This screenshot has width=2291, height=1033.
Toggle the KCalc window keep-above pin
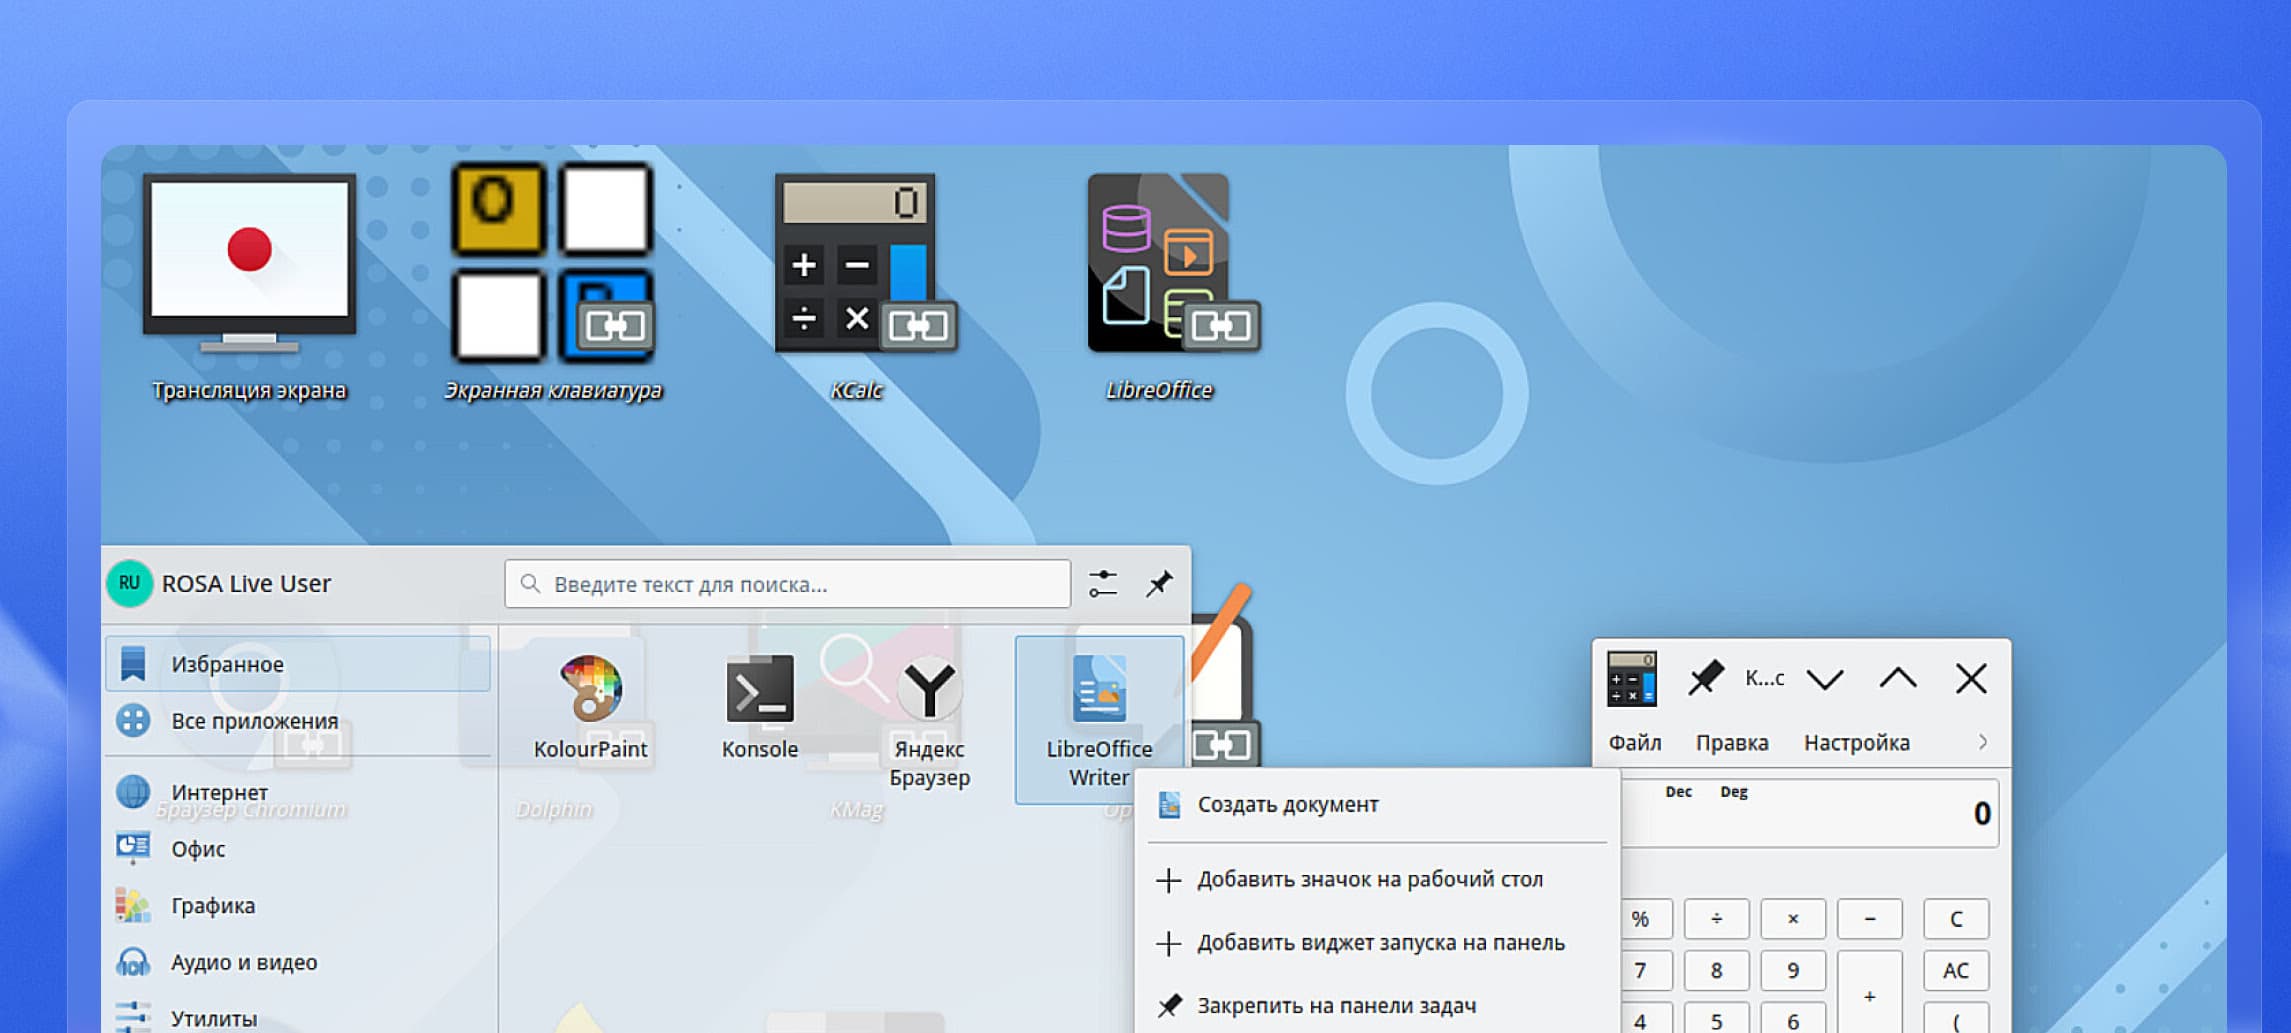point(1705,678)
